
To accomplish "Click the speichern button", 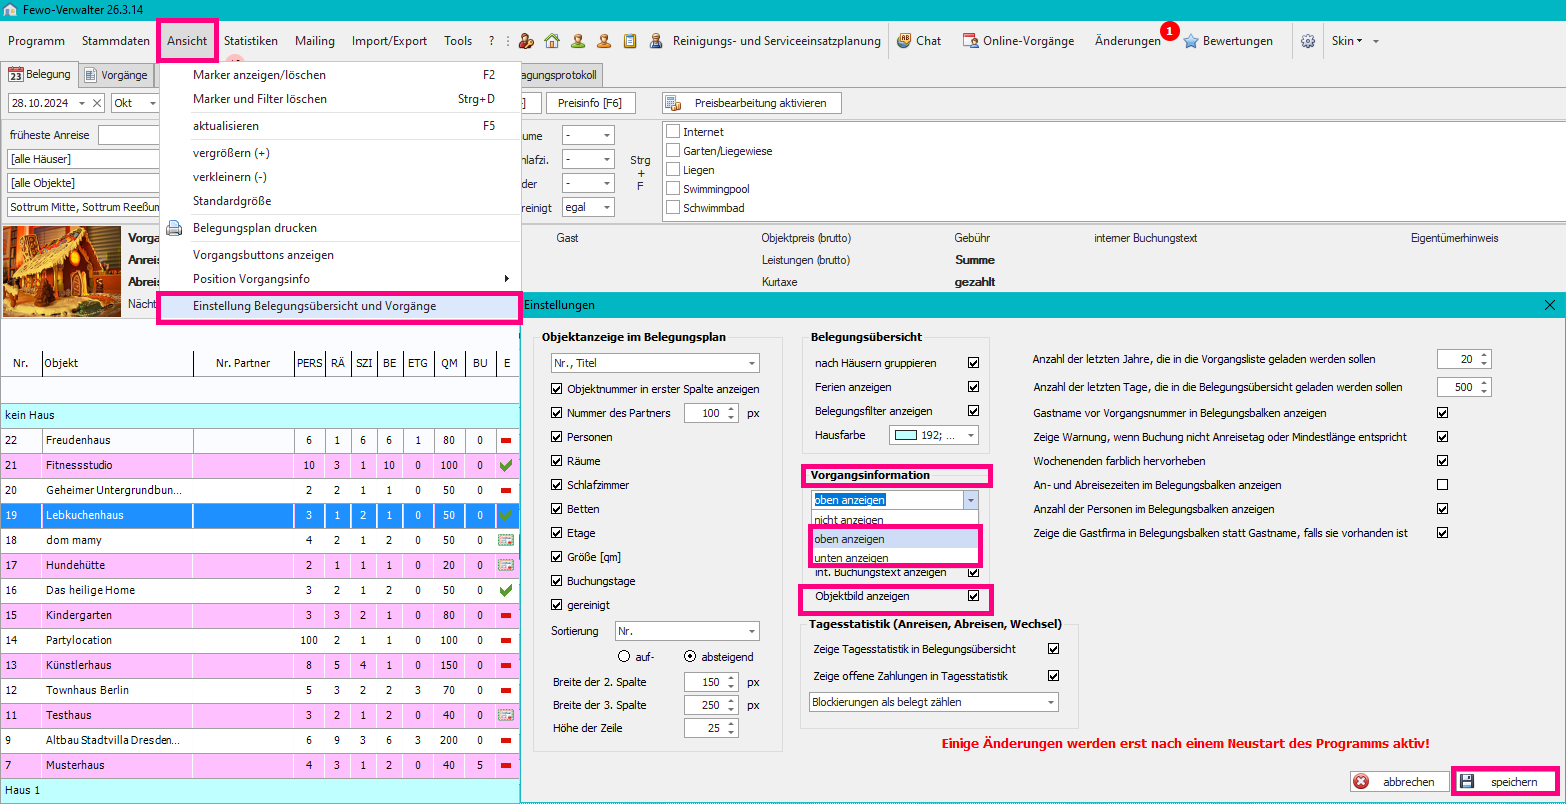I will tap(1506, 782).
